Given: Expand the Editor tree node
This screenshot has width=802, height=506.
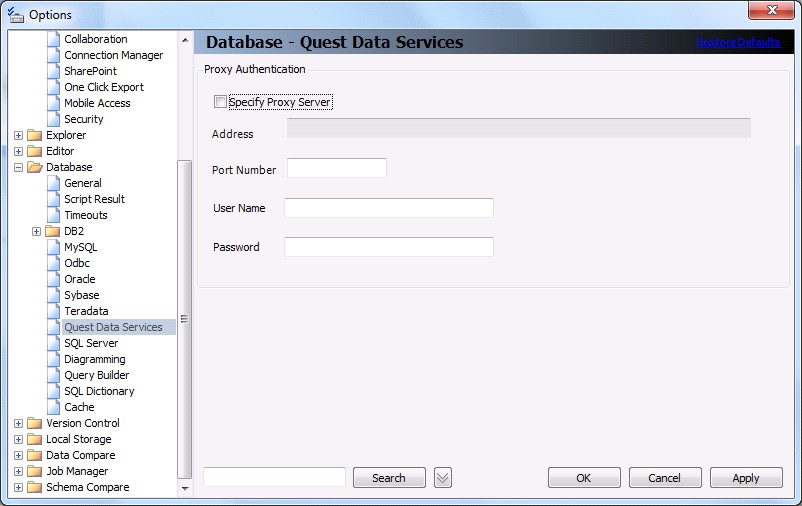Looking at the screenshot, I should [x=18, y=151].
